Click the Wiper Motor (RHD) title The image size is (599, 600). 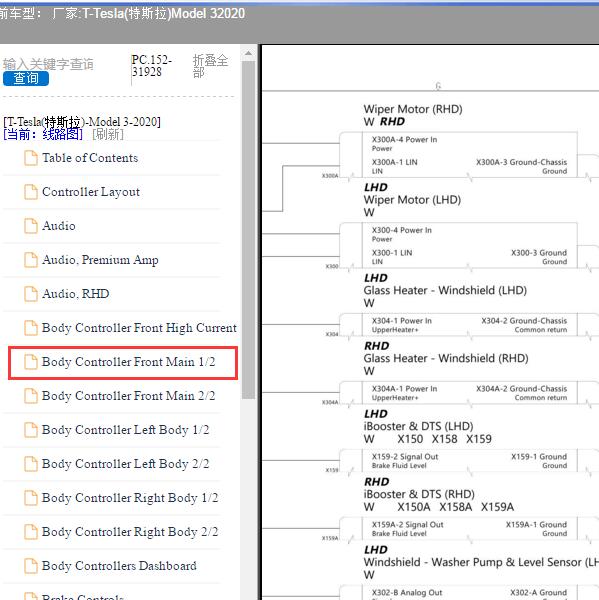(x=413, y=109)
